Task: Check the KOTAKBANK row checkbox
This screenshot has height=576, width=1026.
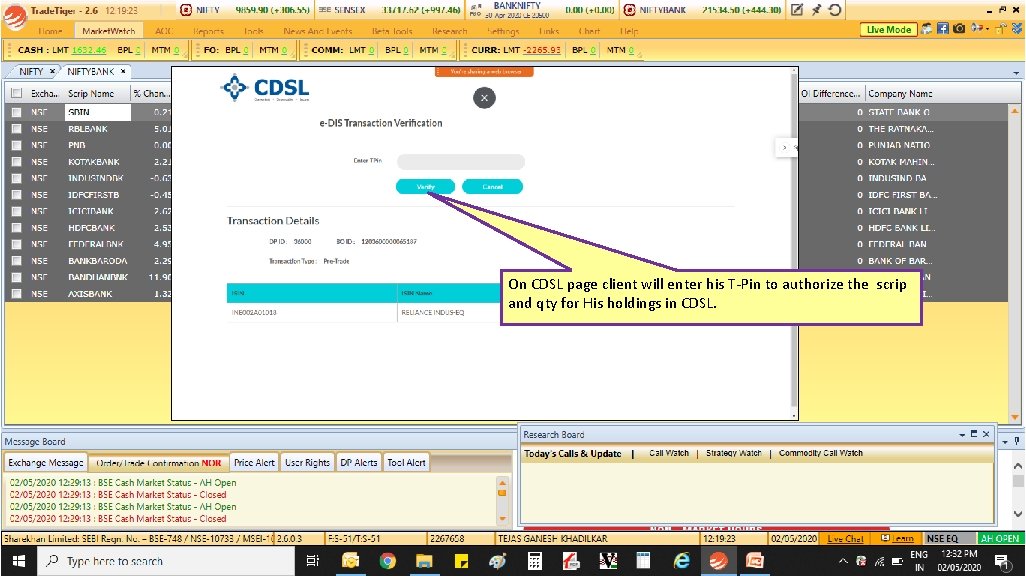Action: coord(16,162)
